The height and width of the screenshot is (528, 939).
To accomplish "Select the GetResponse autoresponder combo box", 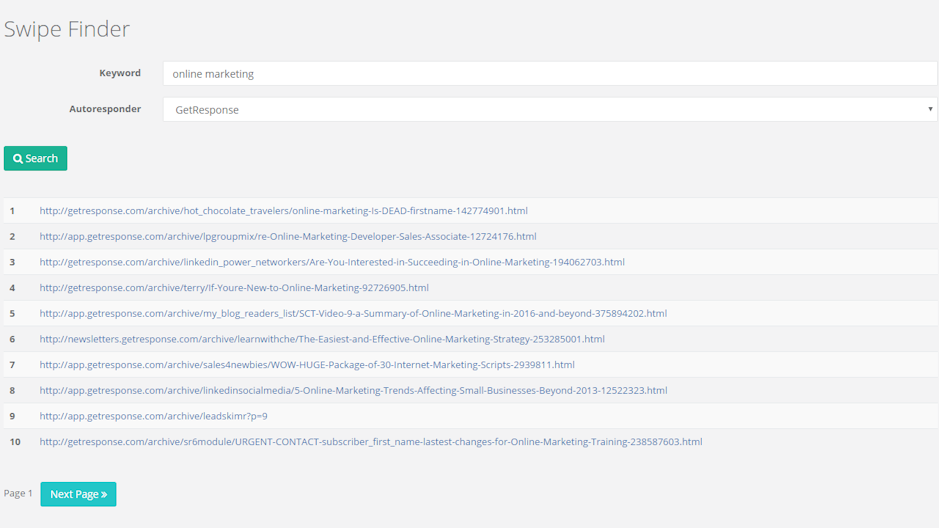I will (x=549, y=109).
